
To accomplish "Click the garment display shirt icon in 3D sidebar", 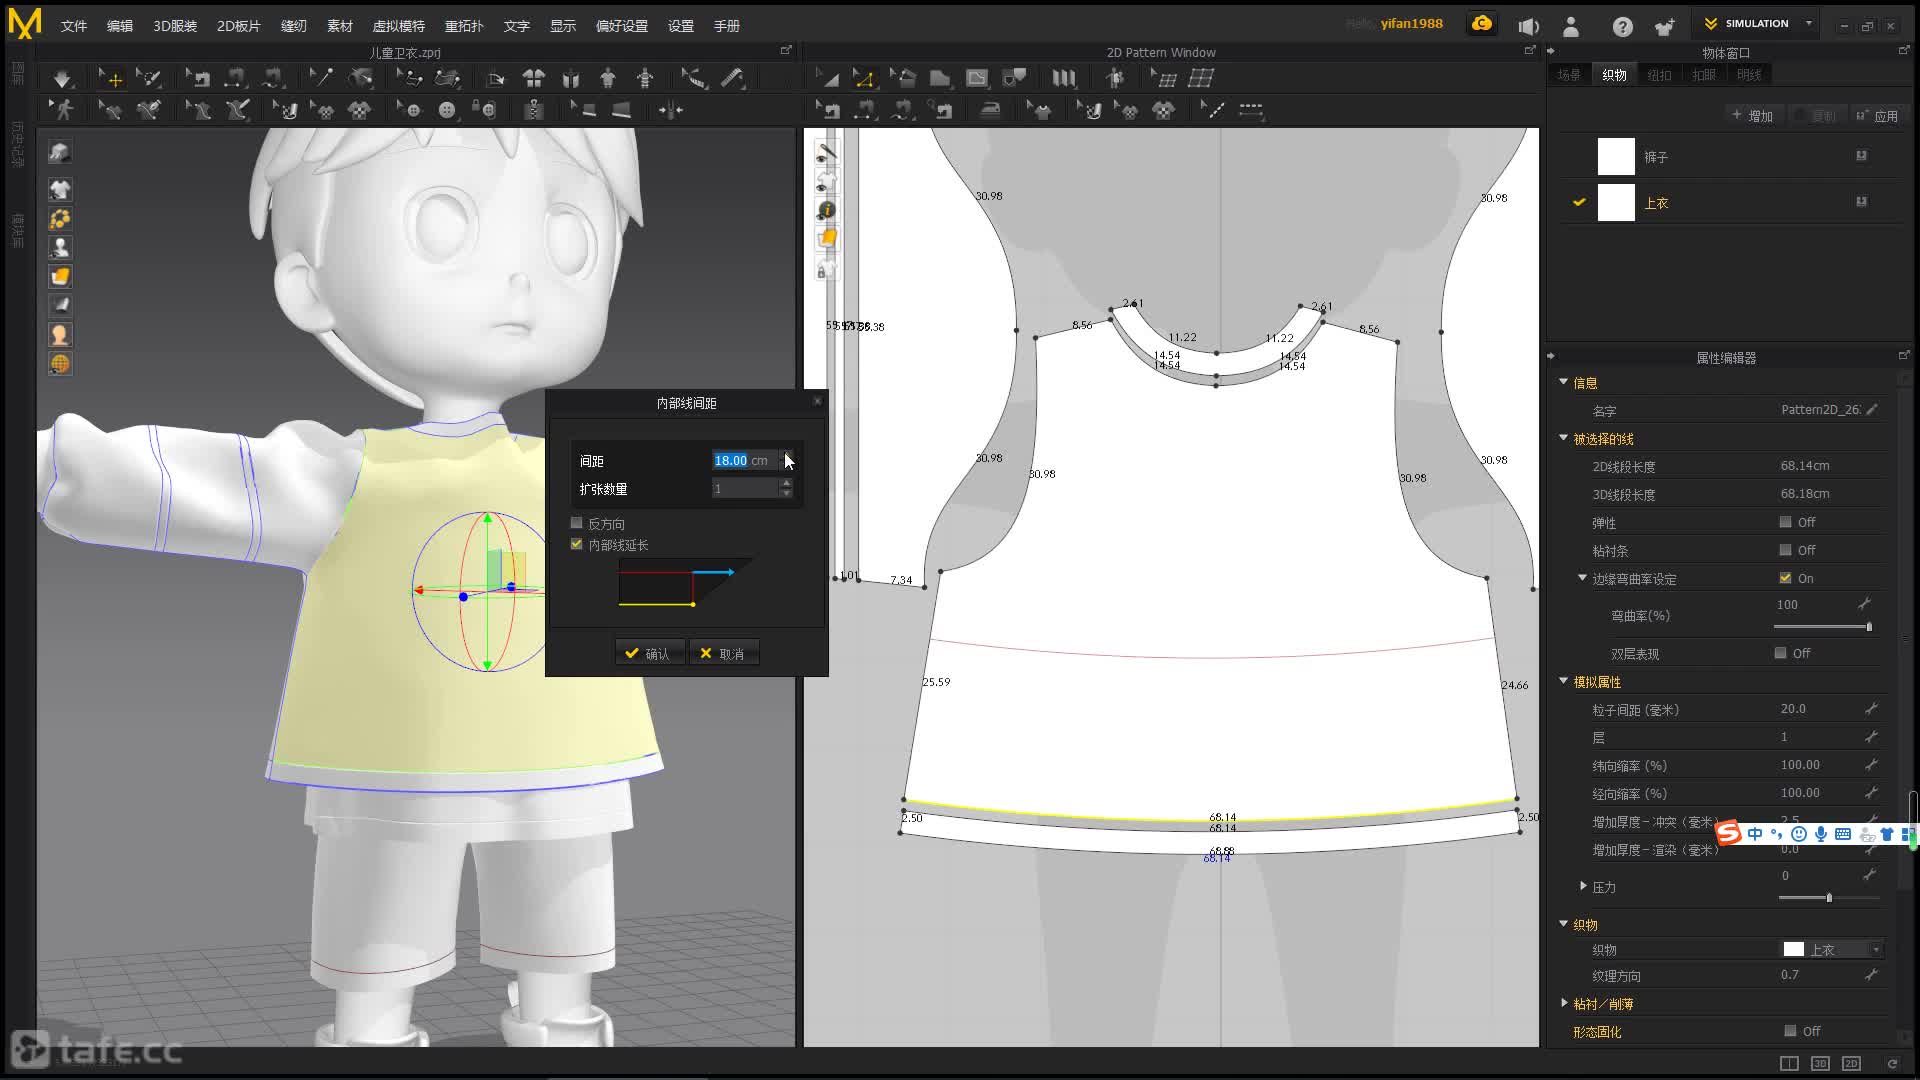I will (60, 189).
